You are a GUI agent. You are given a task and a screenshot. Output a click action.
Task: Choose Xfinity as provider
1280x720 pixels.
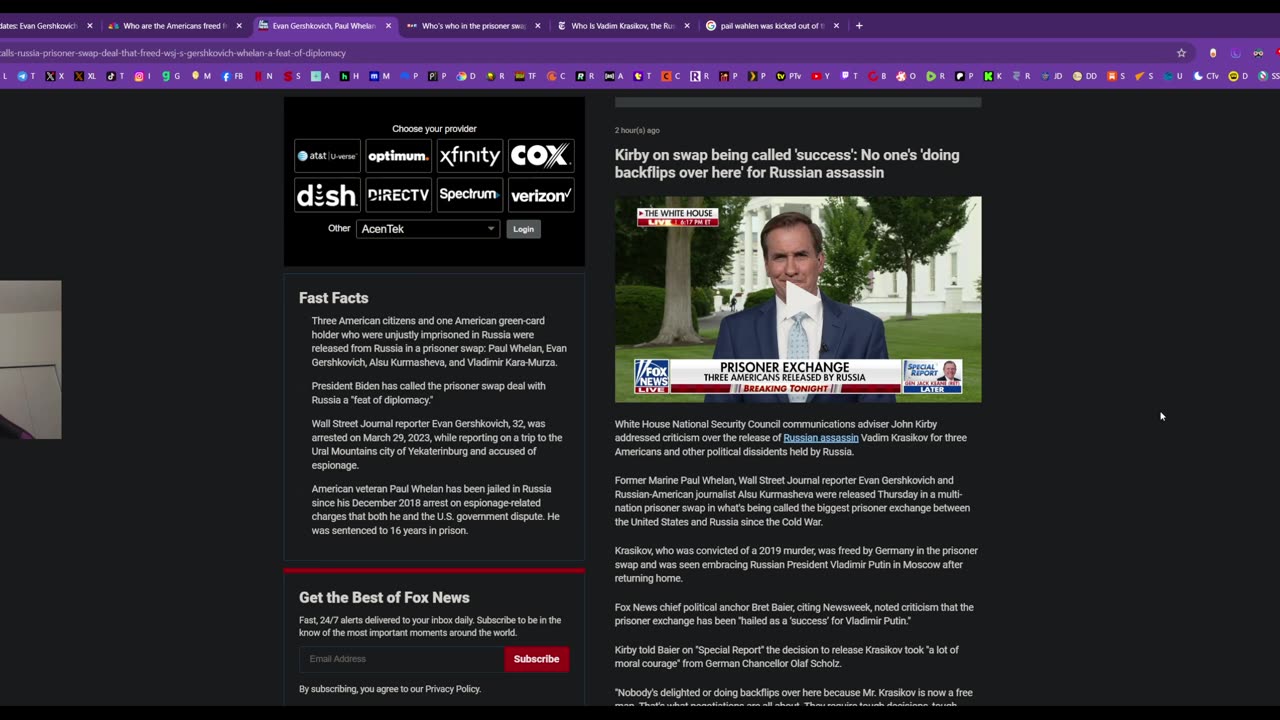point(469,156)
